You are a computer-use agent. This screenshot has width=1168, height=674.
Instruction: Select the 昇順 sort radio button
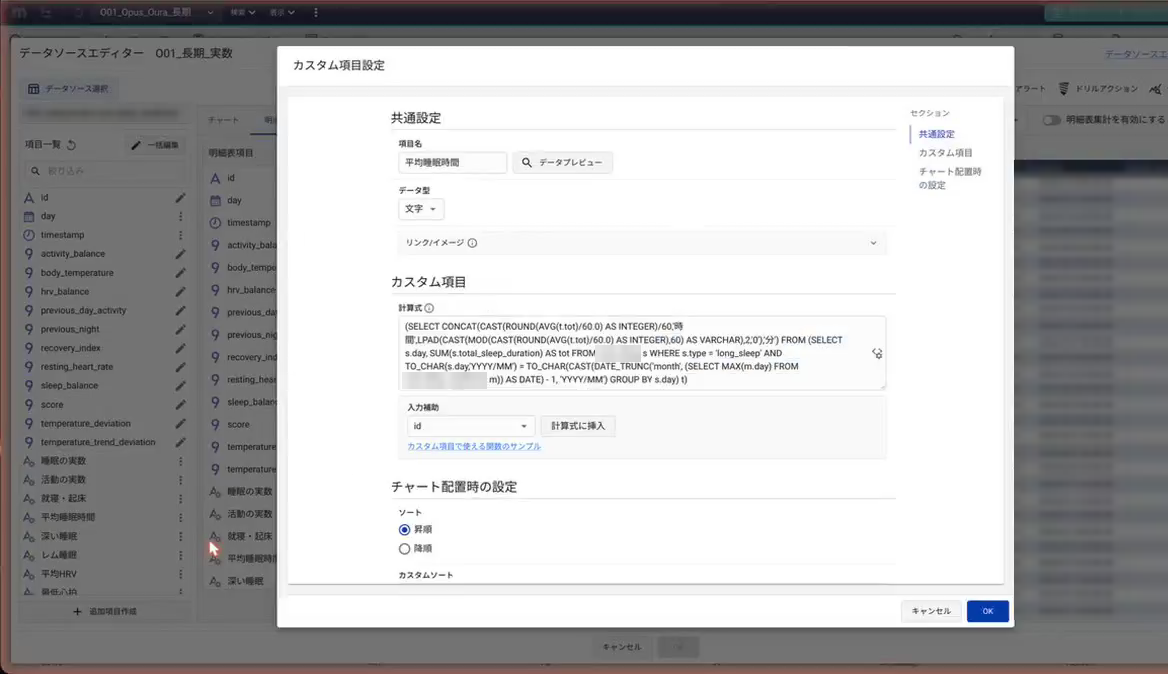point(404,530)
